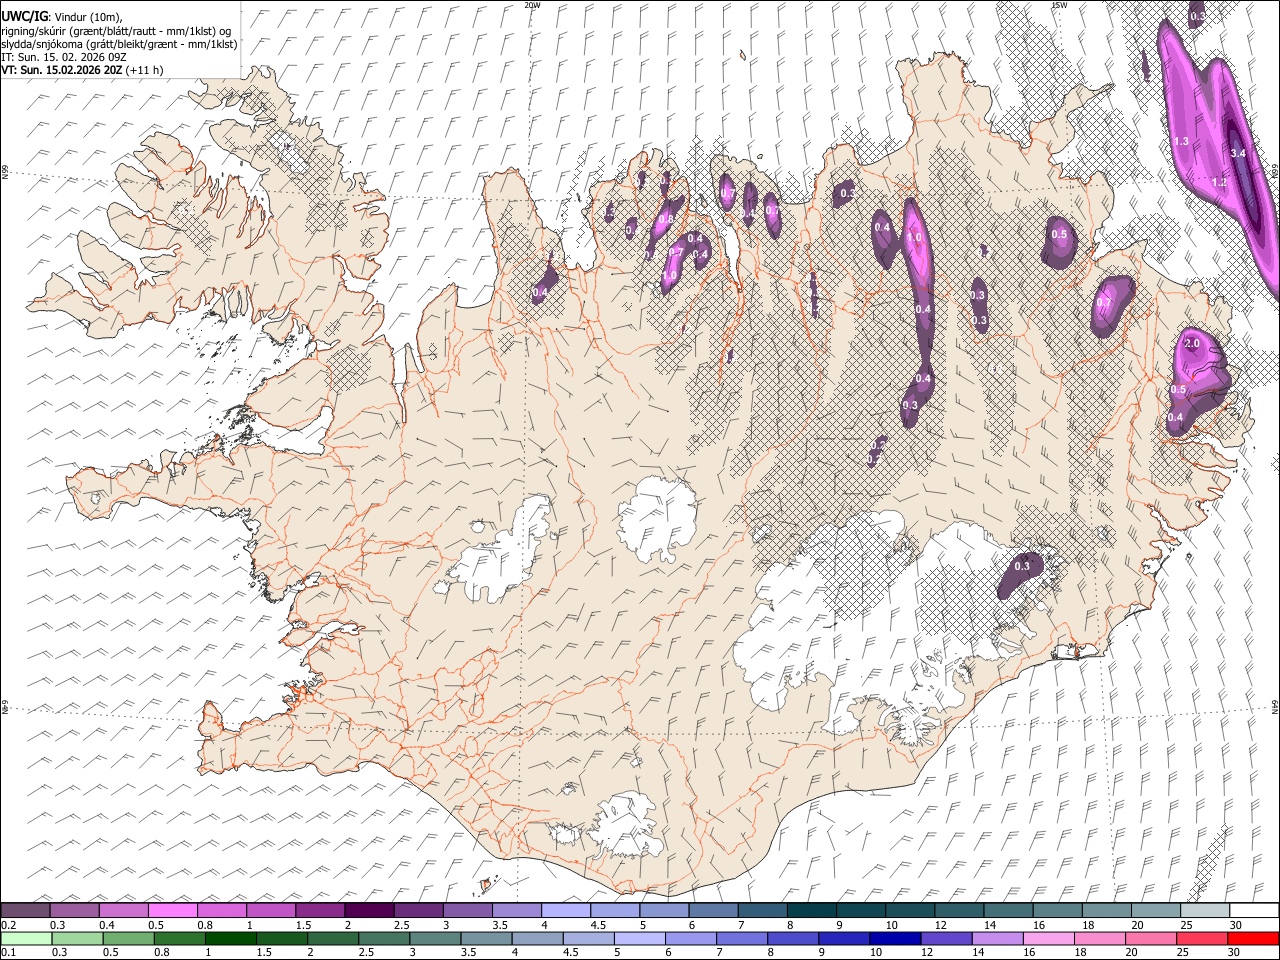This screenshot has height=960, width=1280.
Task: Click the 2.0 precipitation value in the east
Action: click(1192, 343)
